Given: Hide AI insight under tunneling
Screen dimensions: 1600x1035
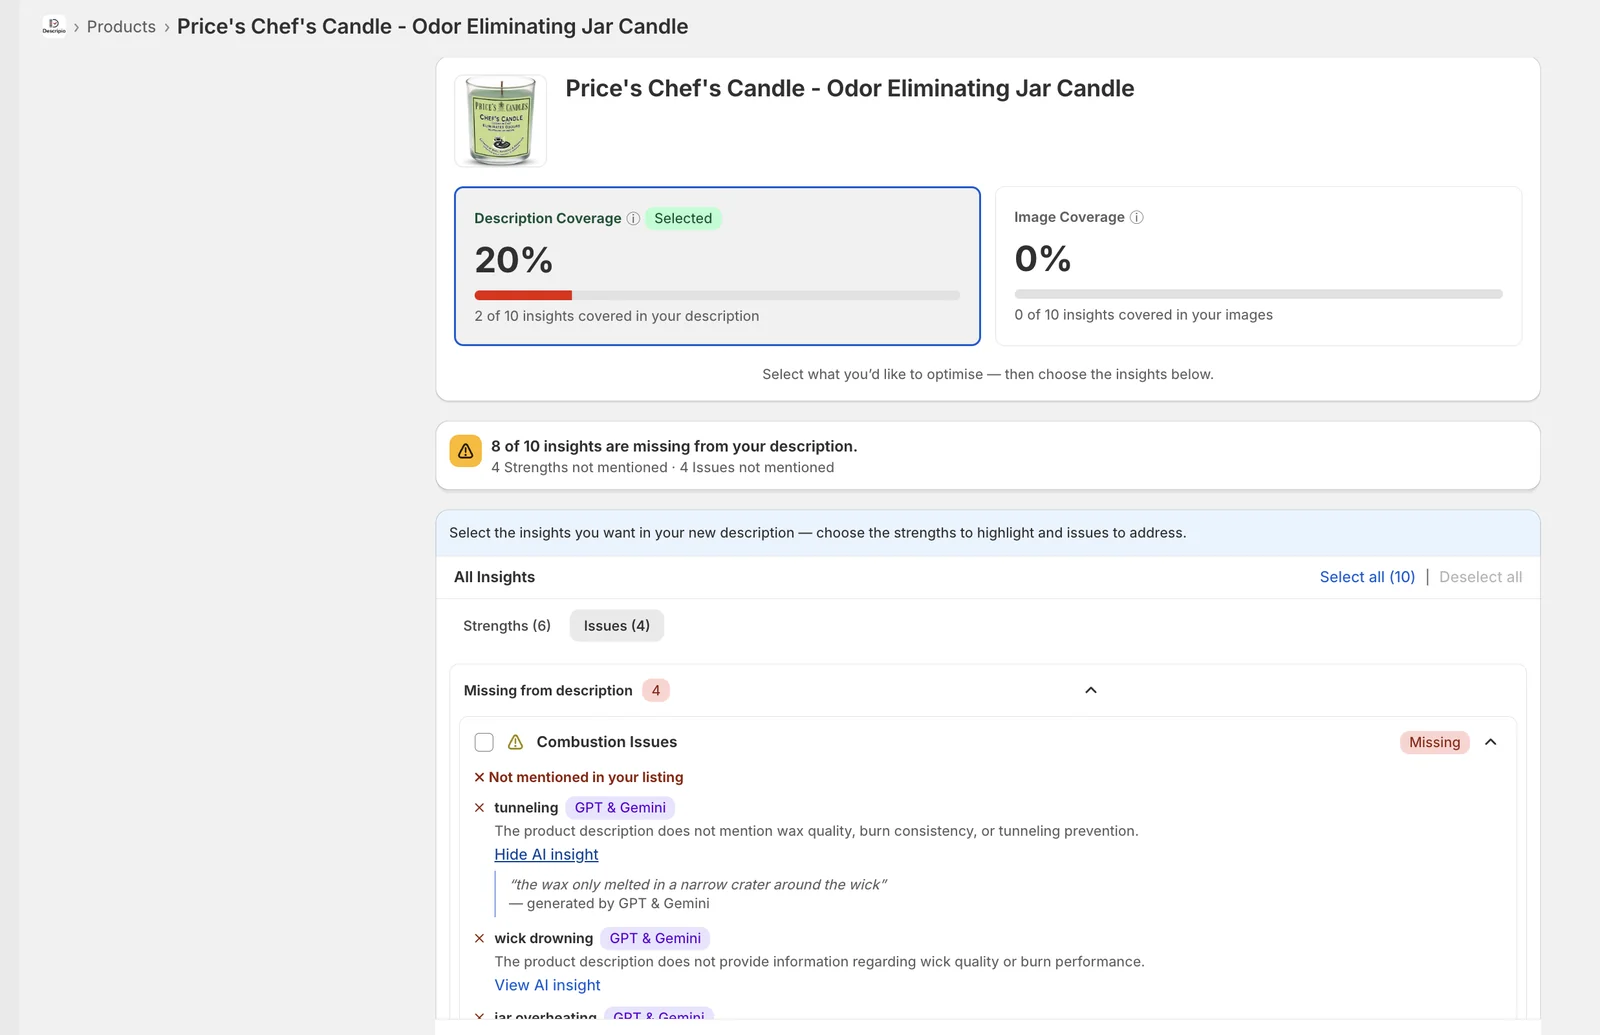Looking at the screenshot, I should tap(546, 855).
